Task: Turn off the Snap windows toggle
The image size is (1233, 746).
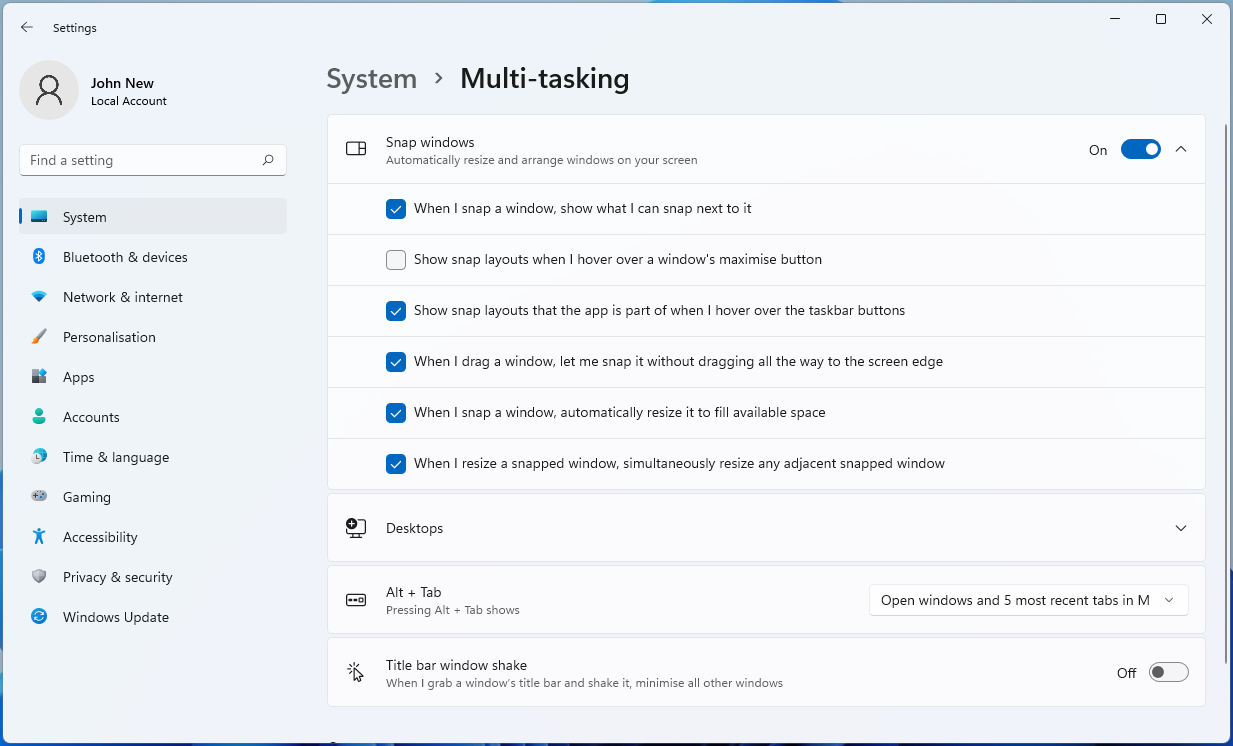Action: (1140, 150)
